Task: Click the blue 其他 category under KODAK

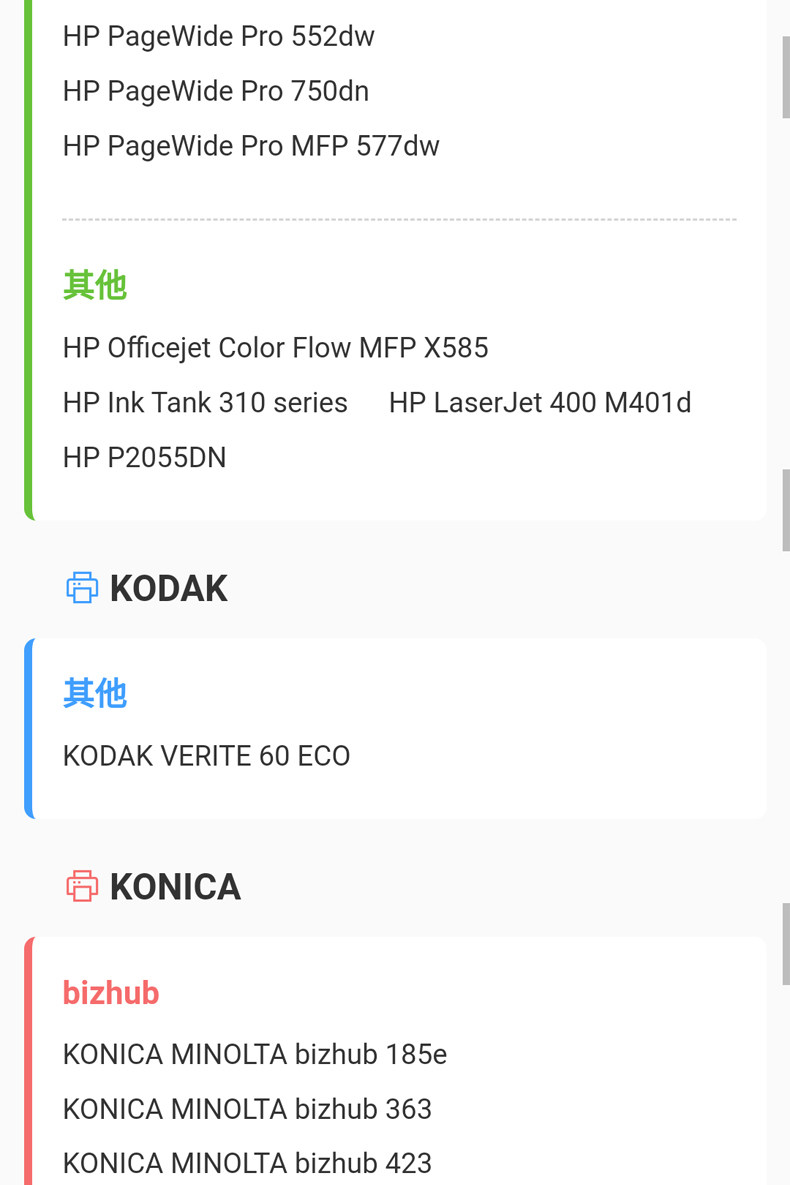Action: point(94,693)
